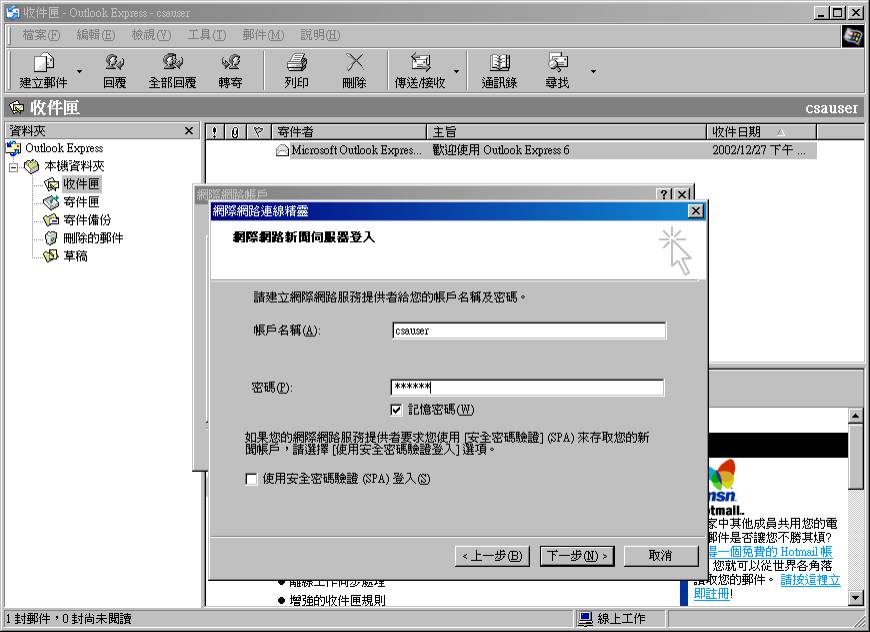Select the 寄件匣 folder in tree
This screenshot has height=632, width=870.
[x=81, y=201]
